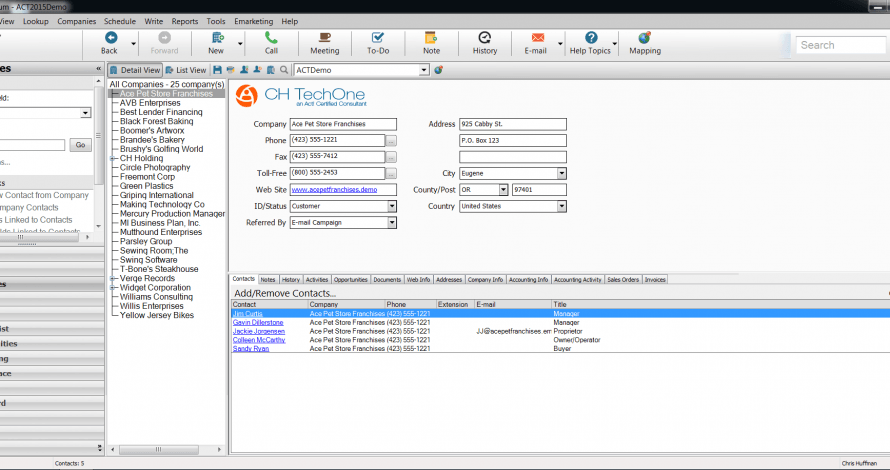Screen dimensions: 890x470
Task: Switch to Detail View
Action: point(135,70)
